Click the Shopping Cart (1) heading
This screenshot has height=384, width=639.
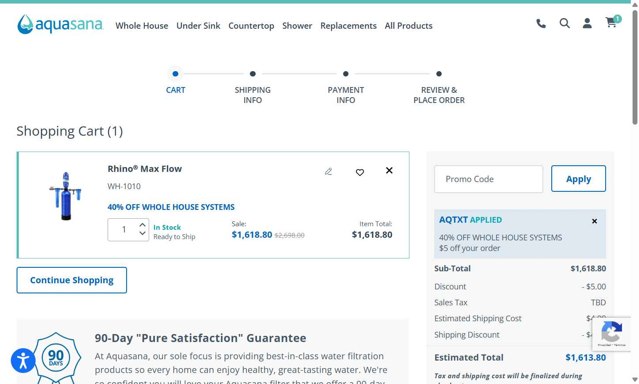[x=70, y=131]
